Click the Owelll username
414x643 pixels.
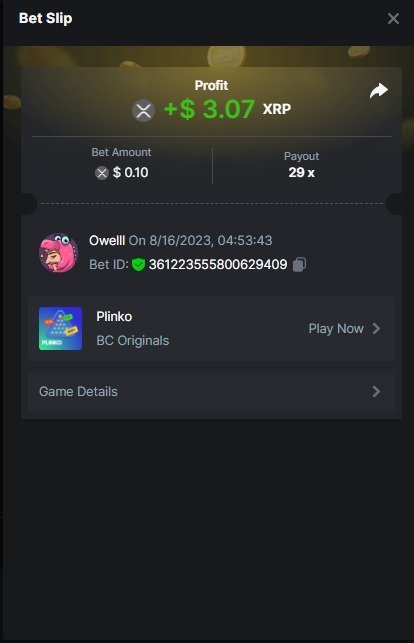[107, 240]
